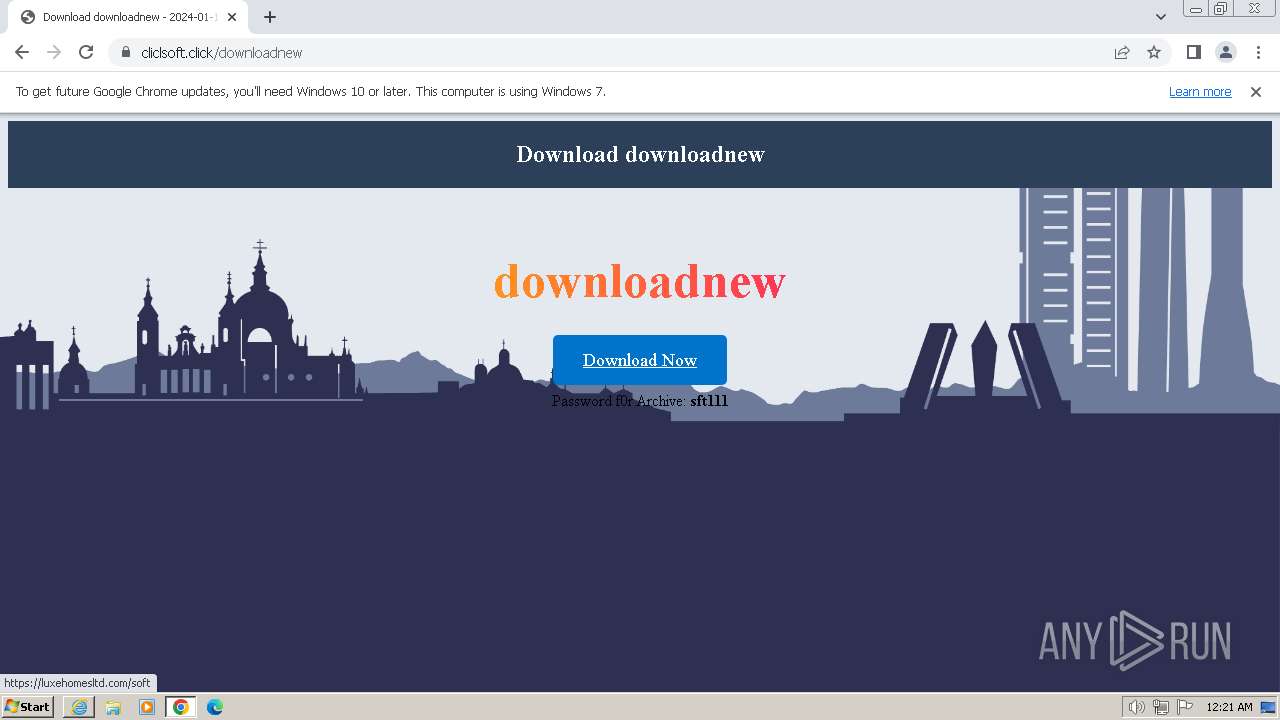The height and width of the screenshot is (720, 1280).
Task: Open the Chrome profile avatar
Action: coord(1225,52)
